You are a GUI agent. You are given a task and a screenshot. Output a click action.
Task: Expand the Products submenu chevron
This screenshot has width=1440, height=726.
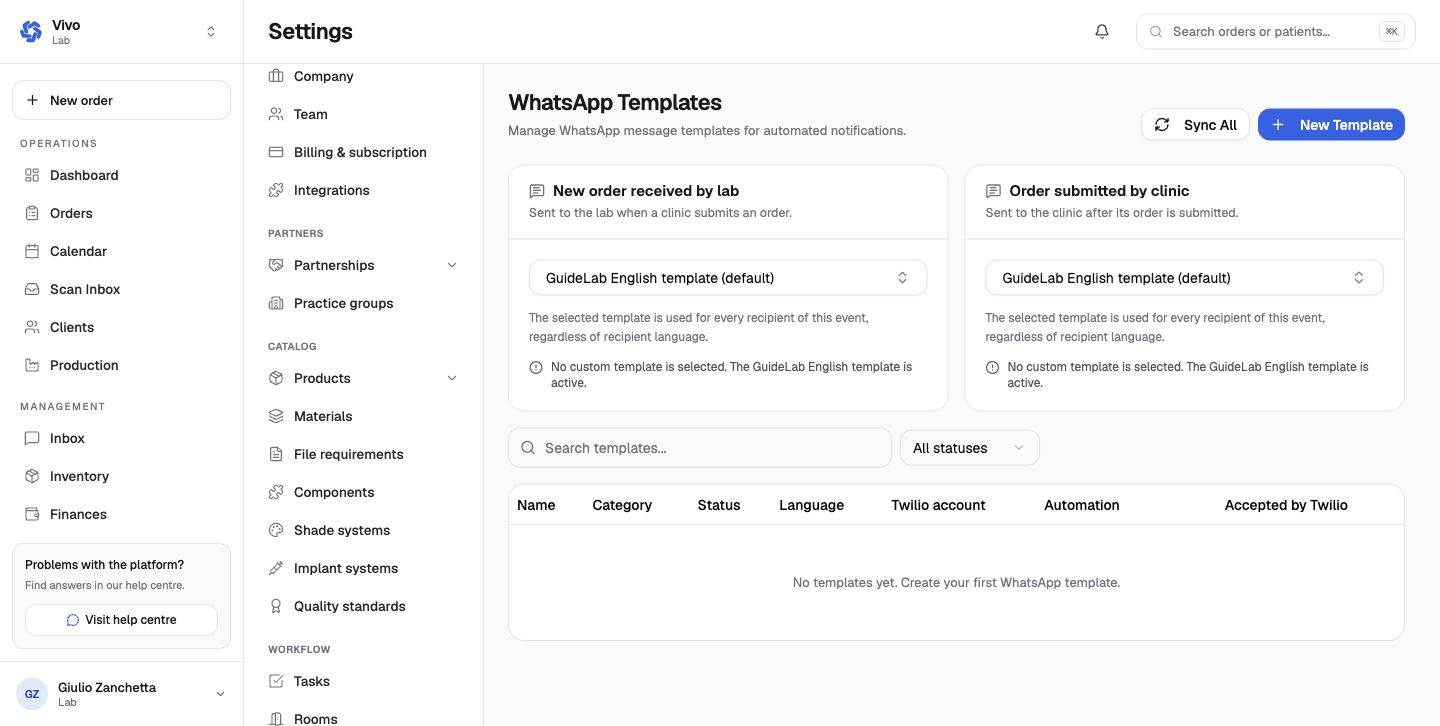(451, 378)
